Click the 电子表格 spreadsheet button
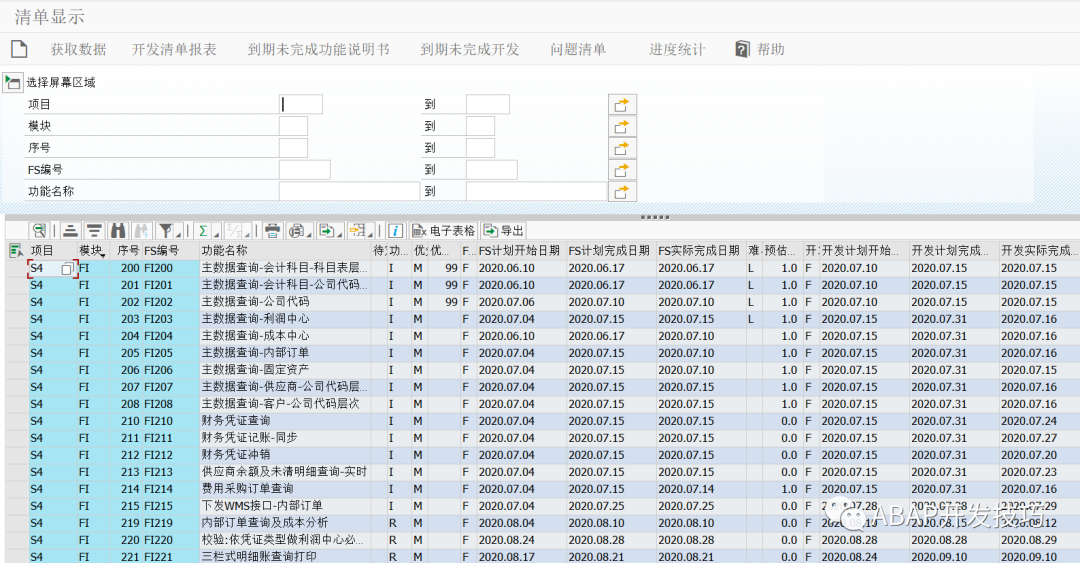This screenshot has width=1080, height=563. (x=444, y=231)
